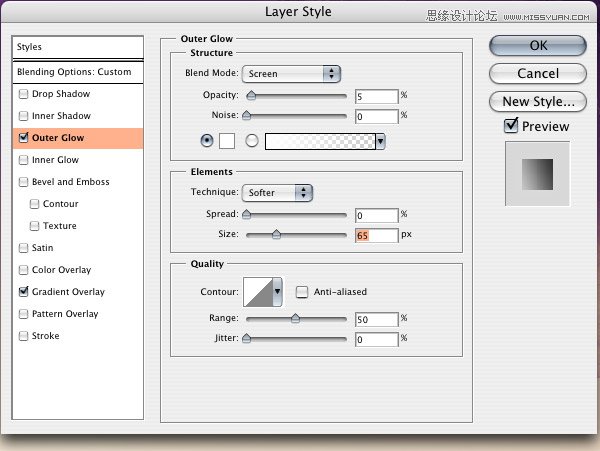Click the gradient preview bar
The image size is (600, 451).
(x=320, y=142)
